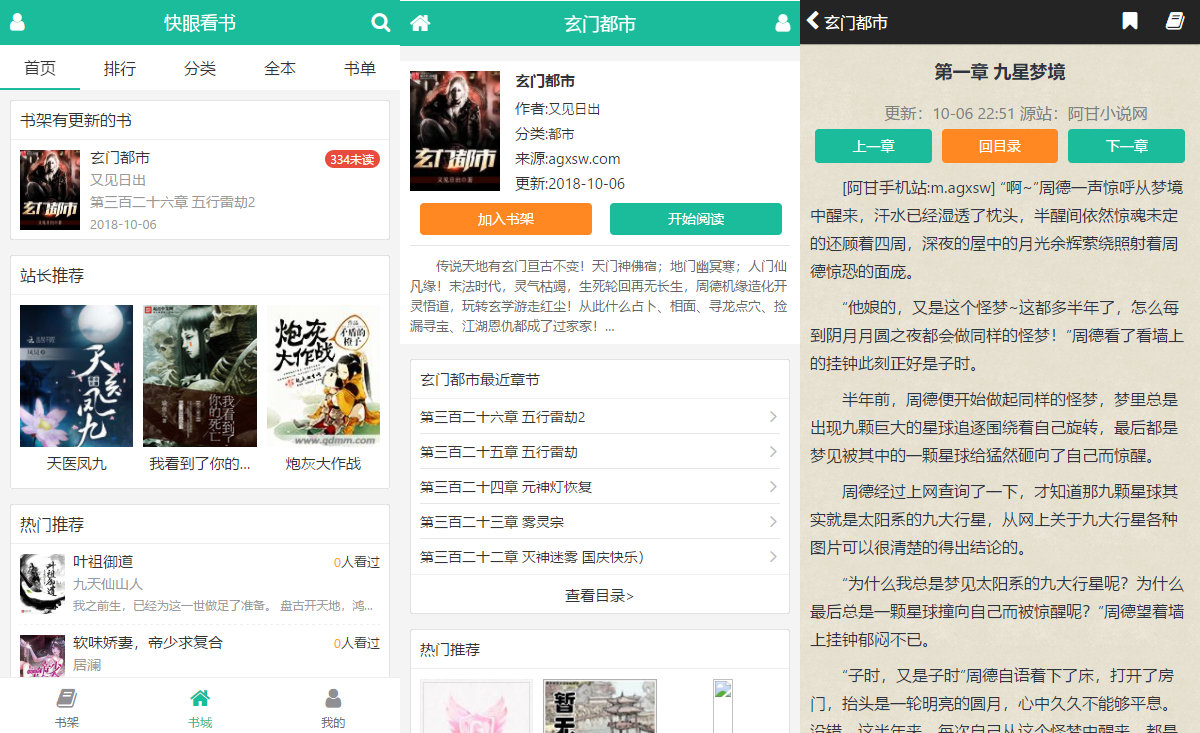1200x733 pixels.
Task: Switch to the 书单 tab
Action: click(360, 68)
